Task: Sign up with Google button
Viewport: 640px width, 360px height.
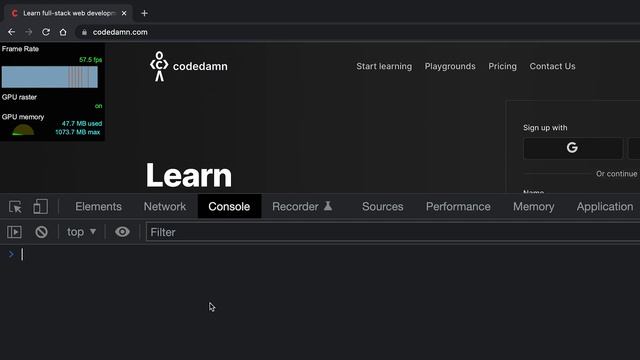Action: click(x=573, y=148)
